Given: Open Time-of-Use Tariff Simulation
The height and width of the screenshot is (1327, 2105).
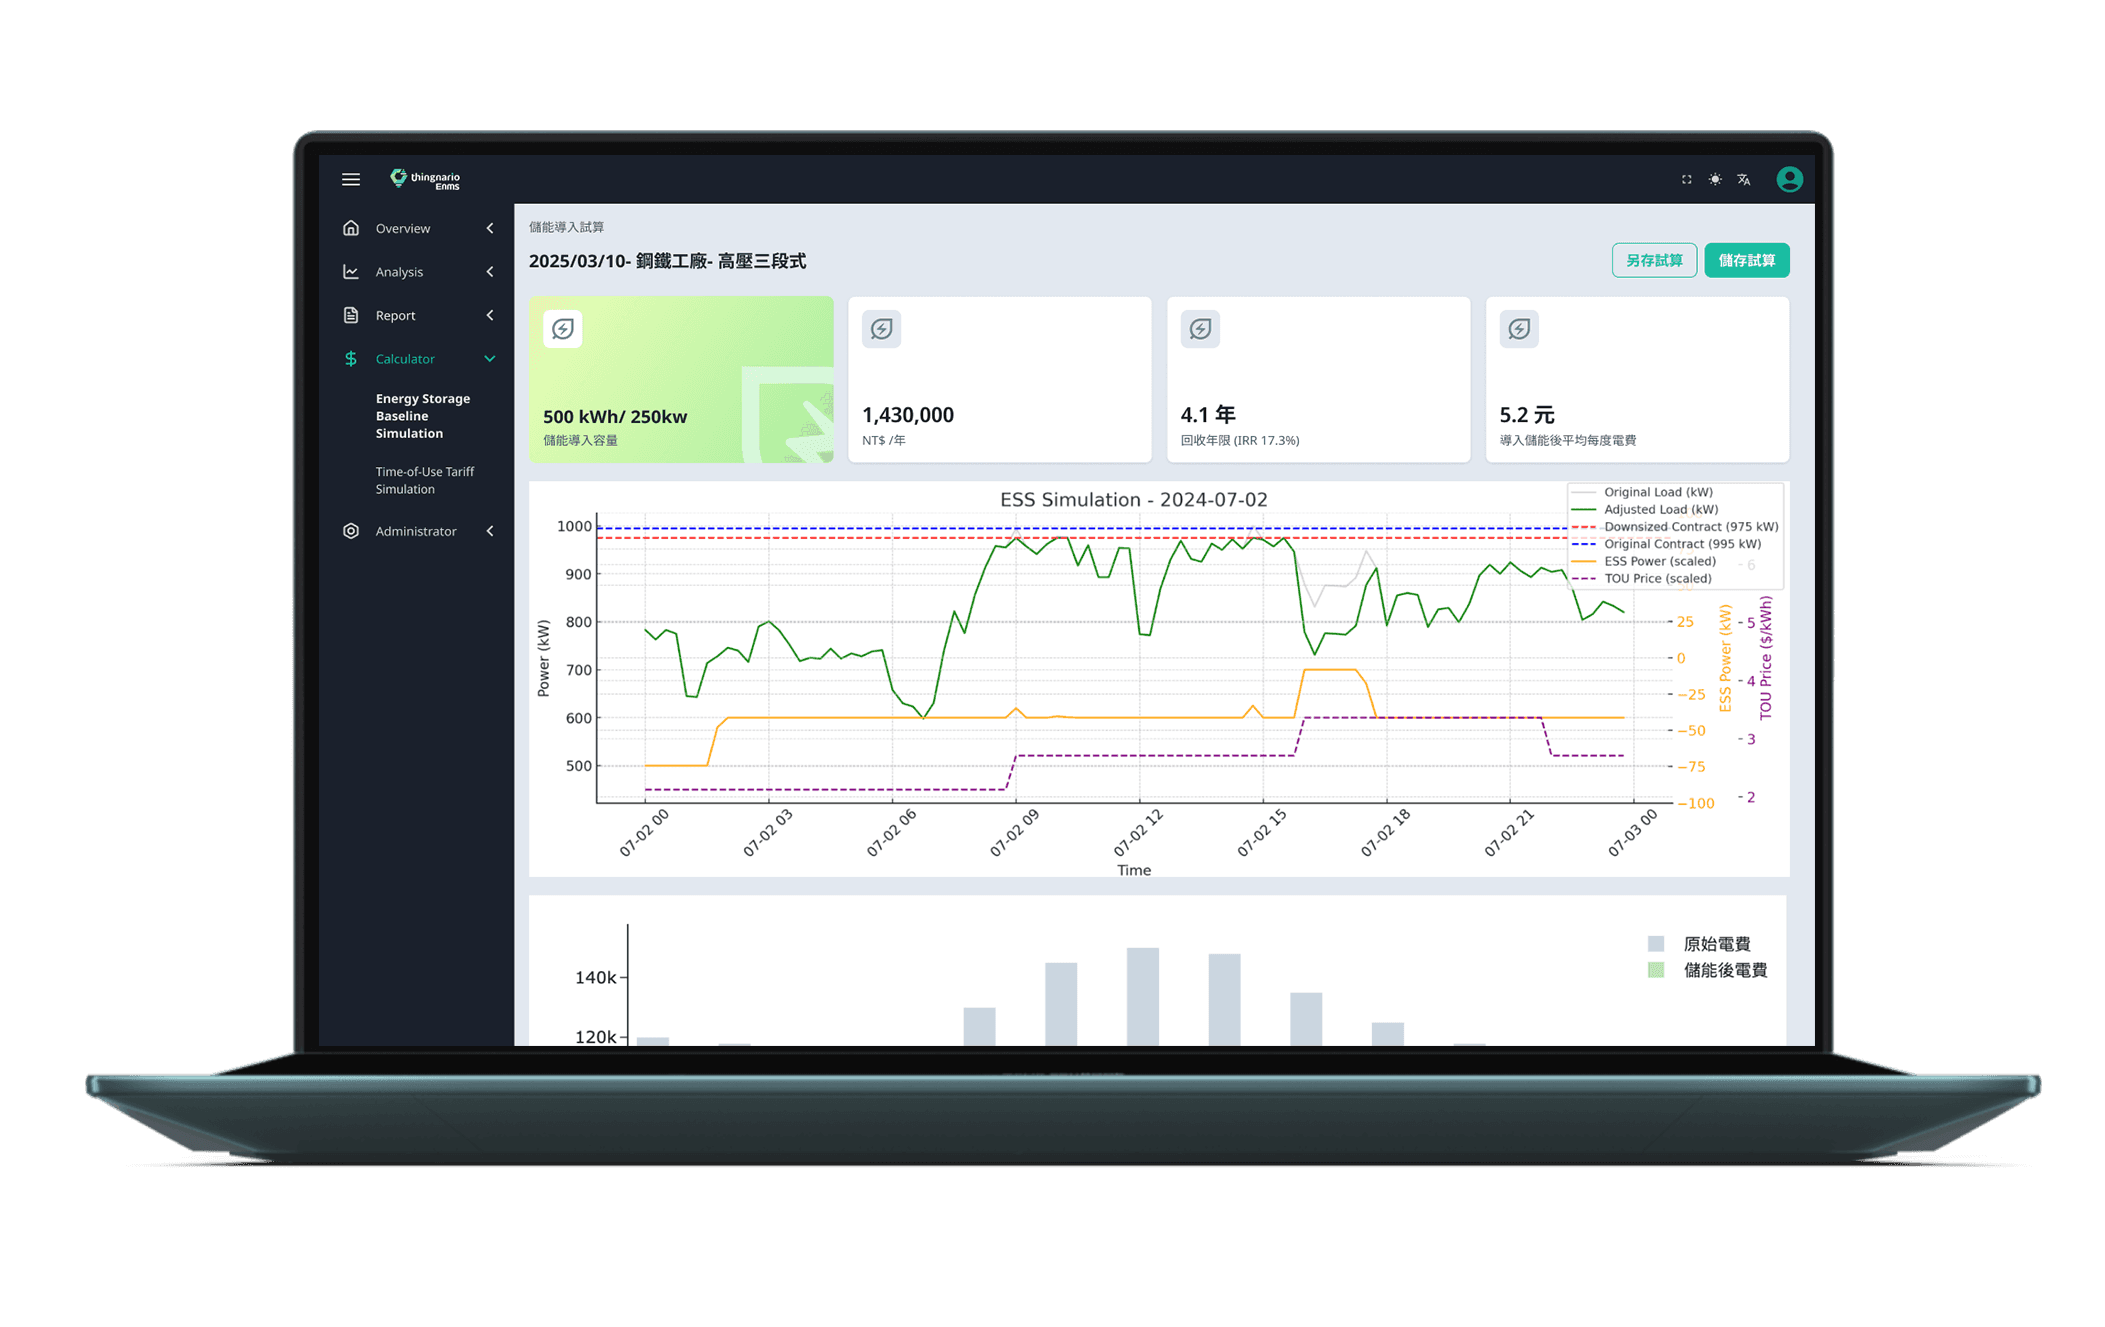Looking at the screenshot, I should [x=424, y=480].
